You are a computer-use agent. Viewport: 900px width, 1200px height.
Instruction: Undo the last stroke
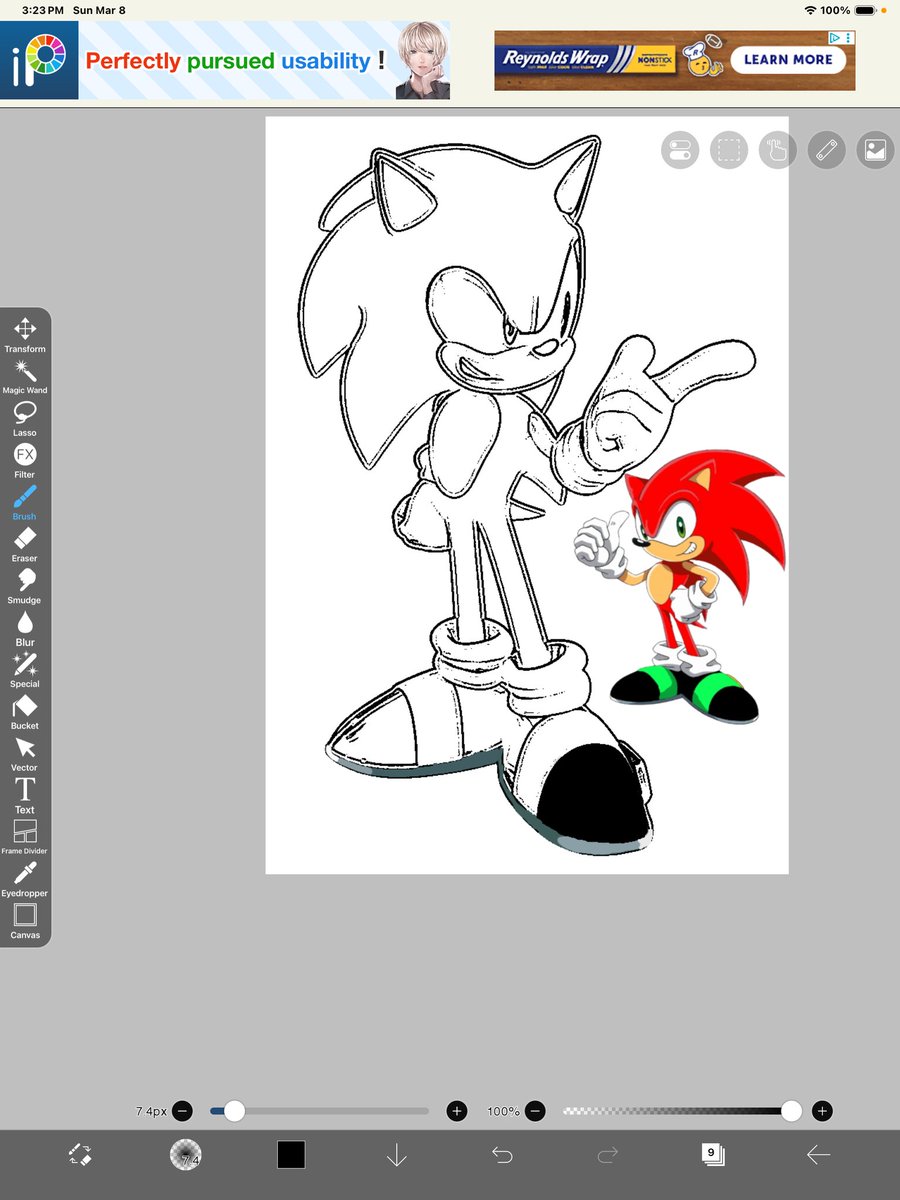pos(502,1155)
